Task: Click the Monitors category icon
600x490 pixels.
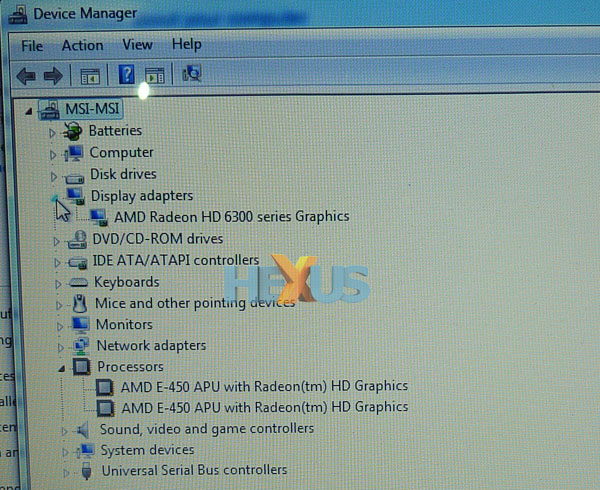Action: 81,325
